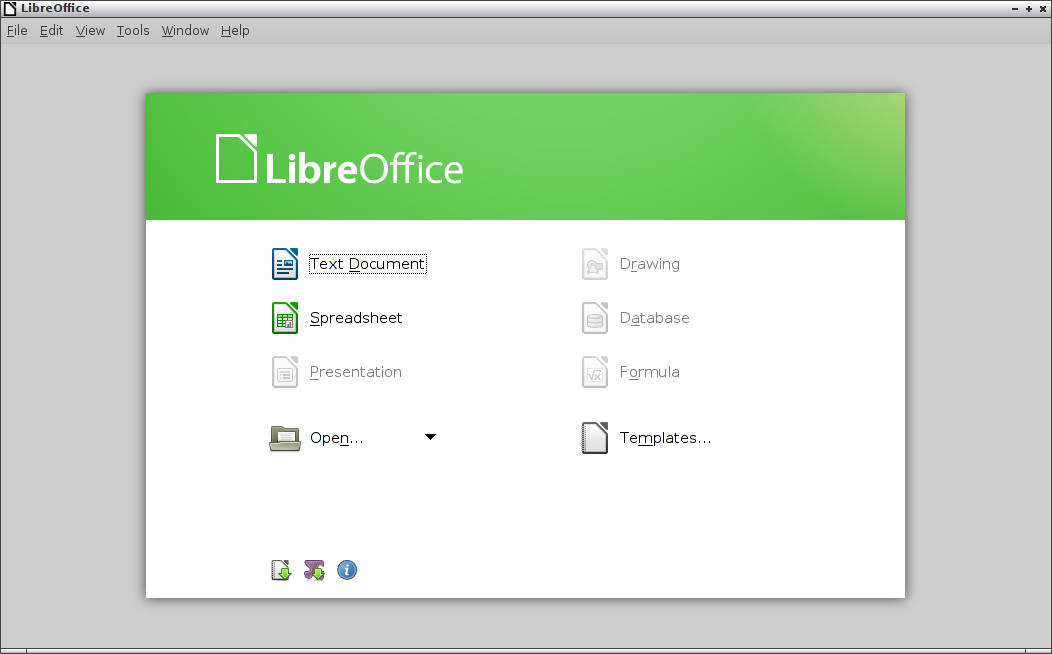The width and height of the screenshot is (1052, 654).
Task: Click the Open folder icon
Action: (284, 438)
